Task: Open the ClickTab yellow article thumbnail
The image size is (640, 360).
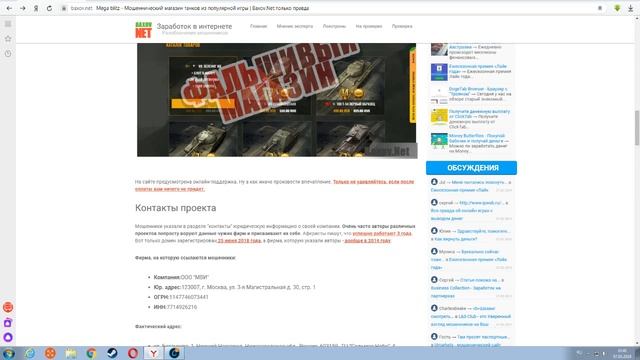Action: tap(439, 116)
